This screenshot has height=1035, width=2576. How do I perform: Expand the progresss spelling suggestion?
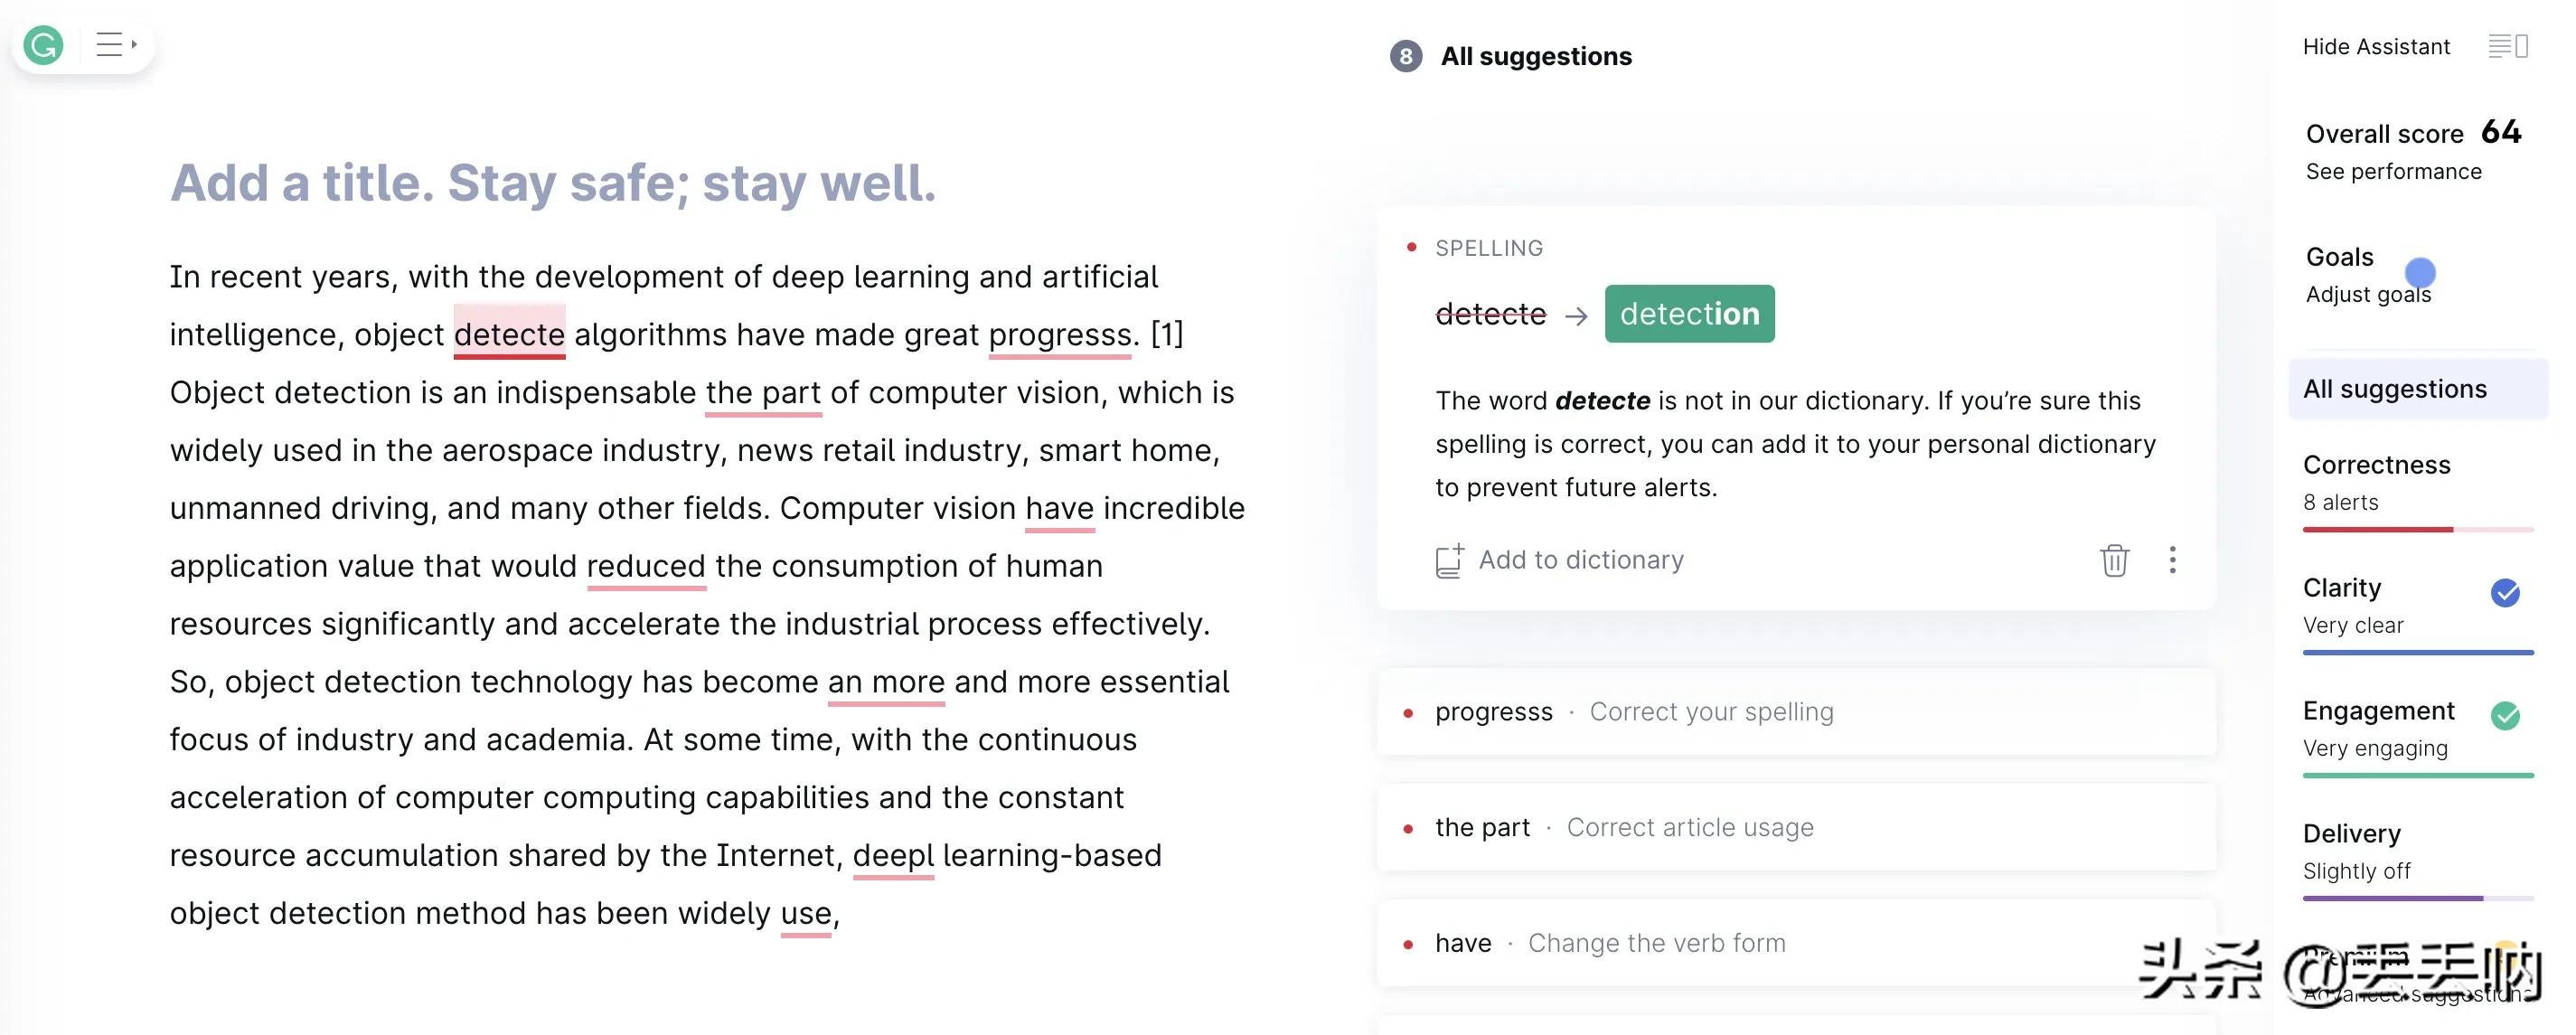(1796, 712)
